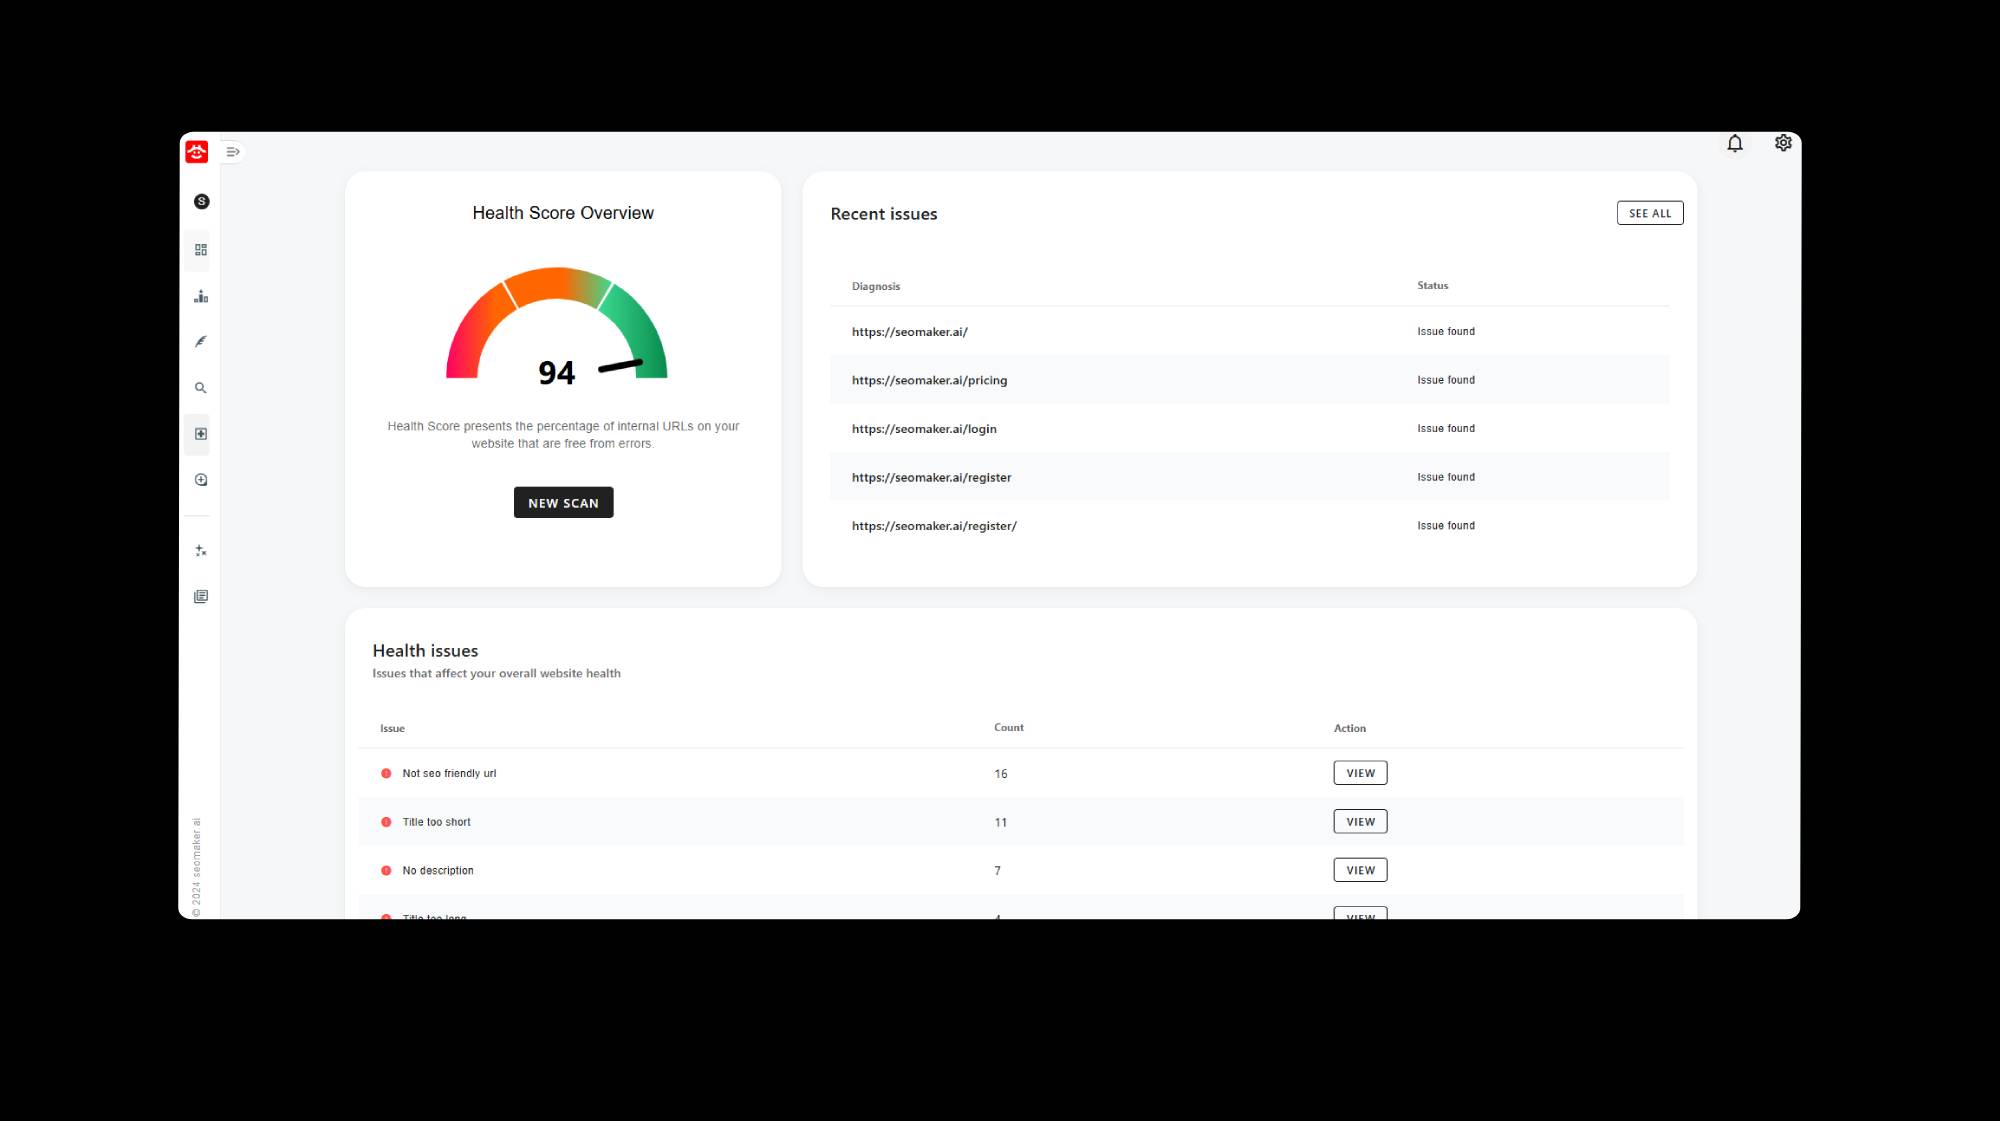The image size is (2000, 1121).
Task: Click the red indicator beside No description
Action: [386, 870]
